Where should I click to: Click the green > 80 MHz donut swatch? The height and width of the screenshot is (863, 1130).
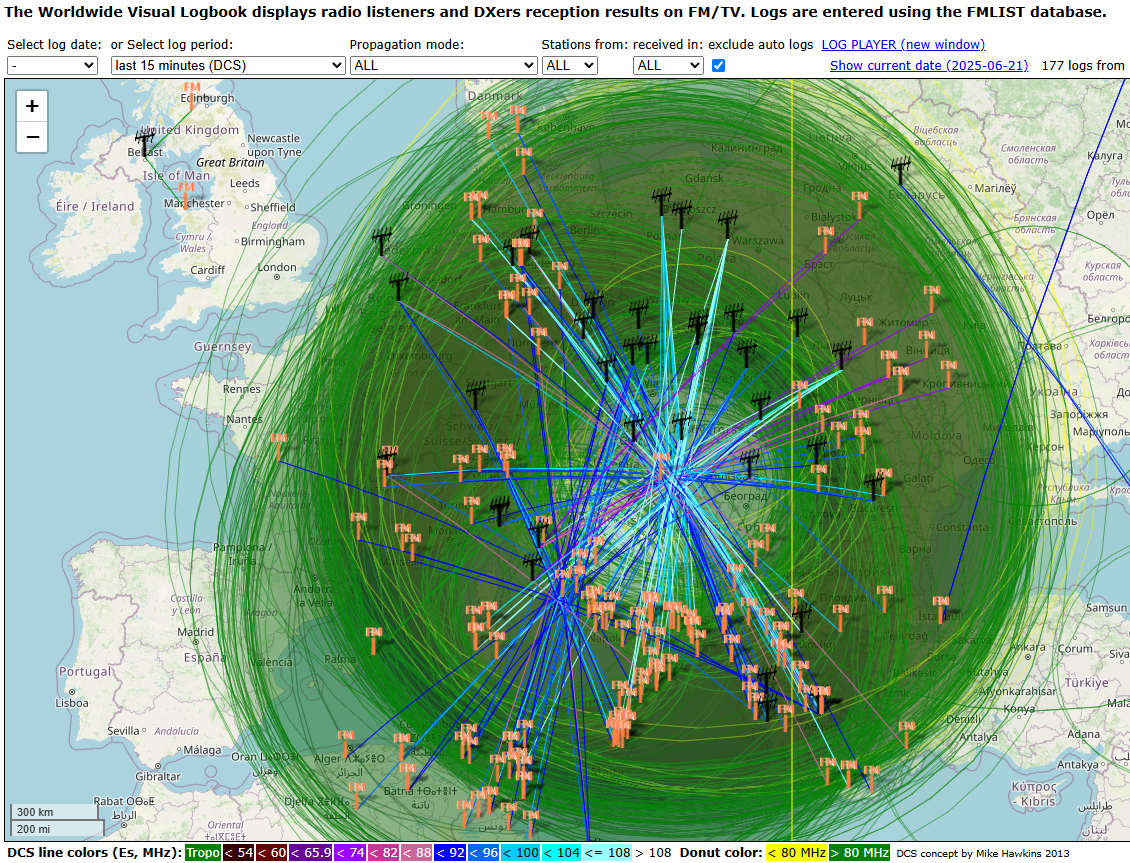click(x=859, y=853)
